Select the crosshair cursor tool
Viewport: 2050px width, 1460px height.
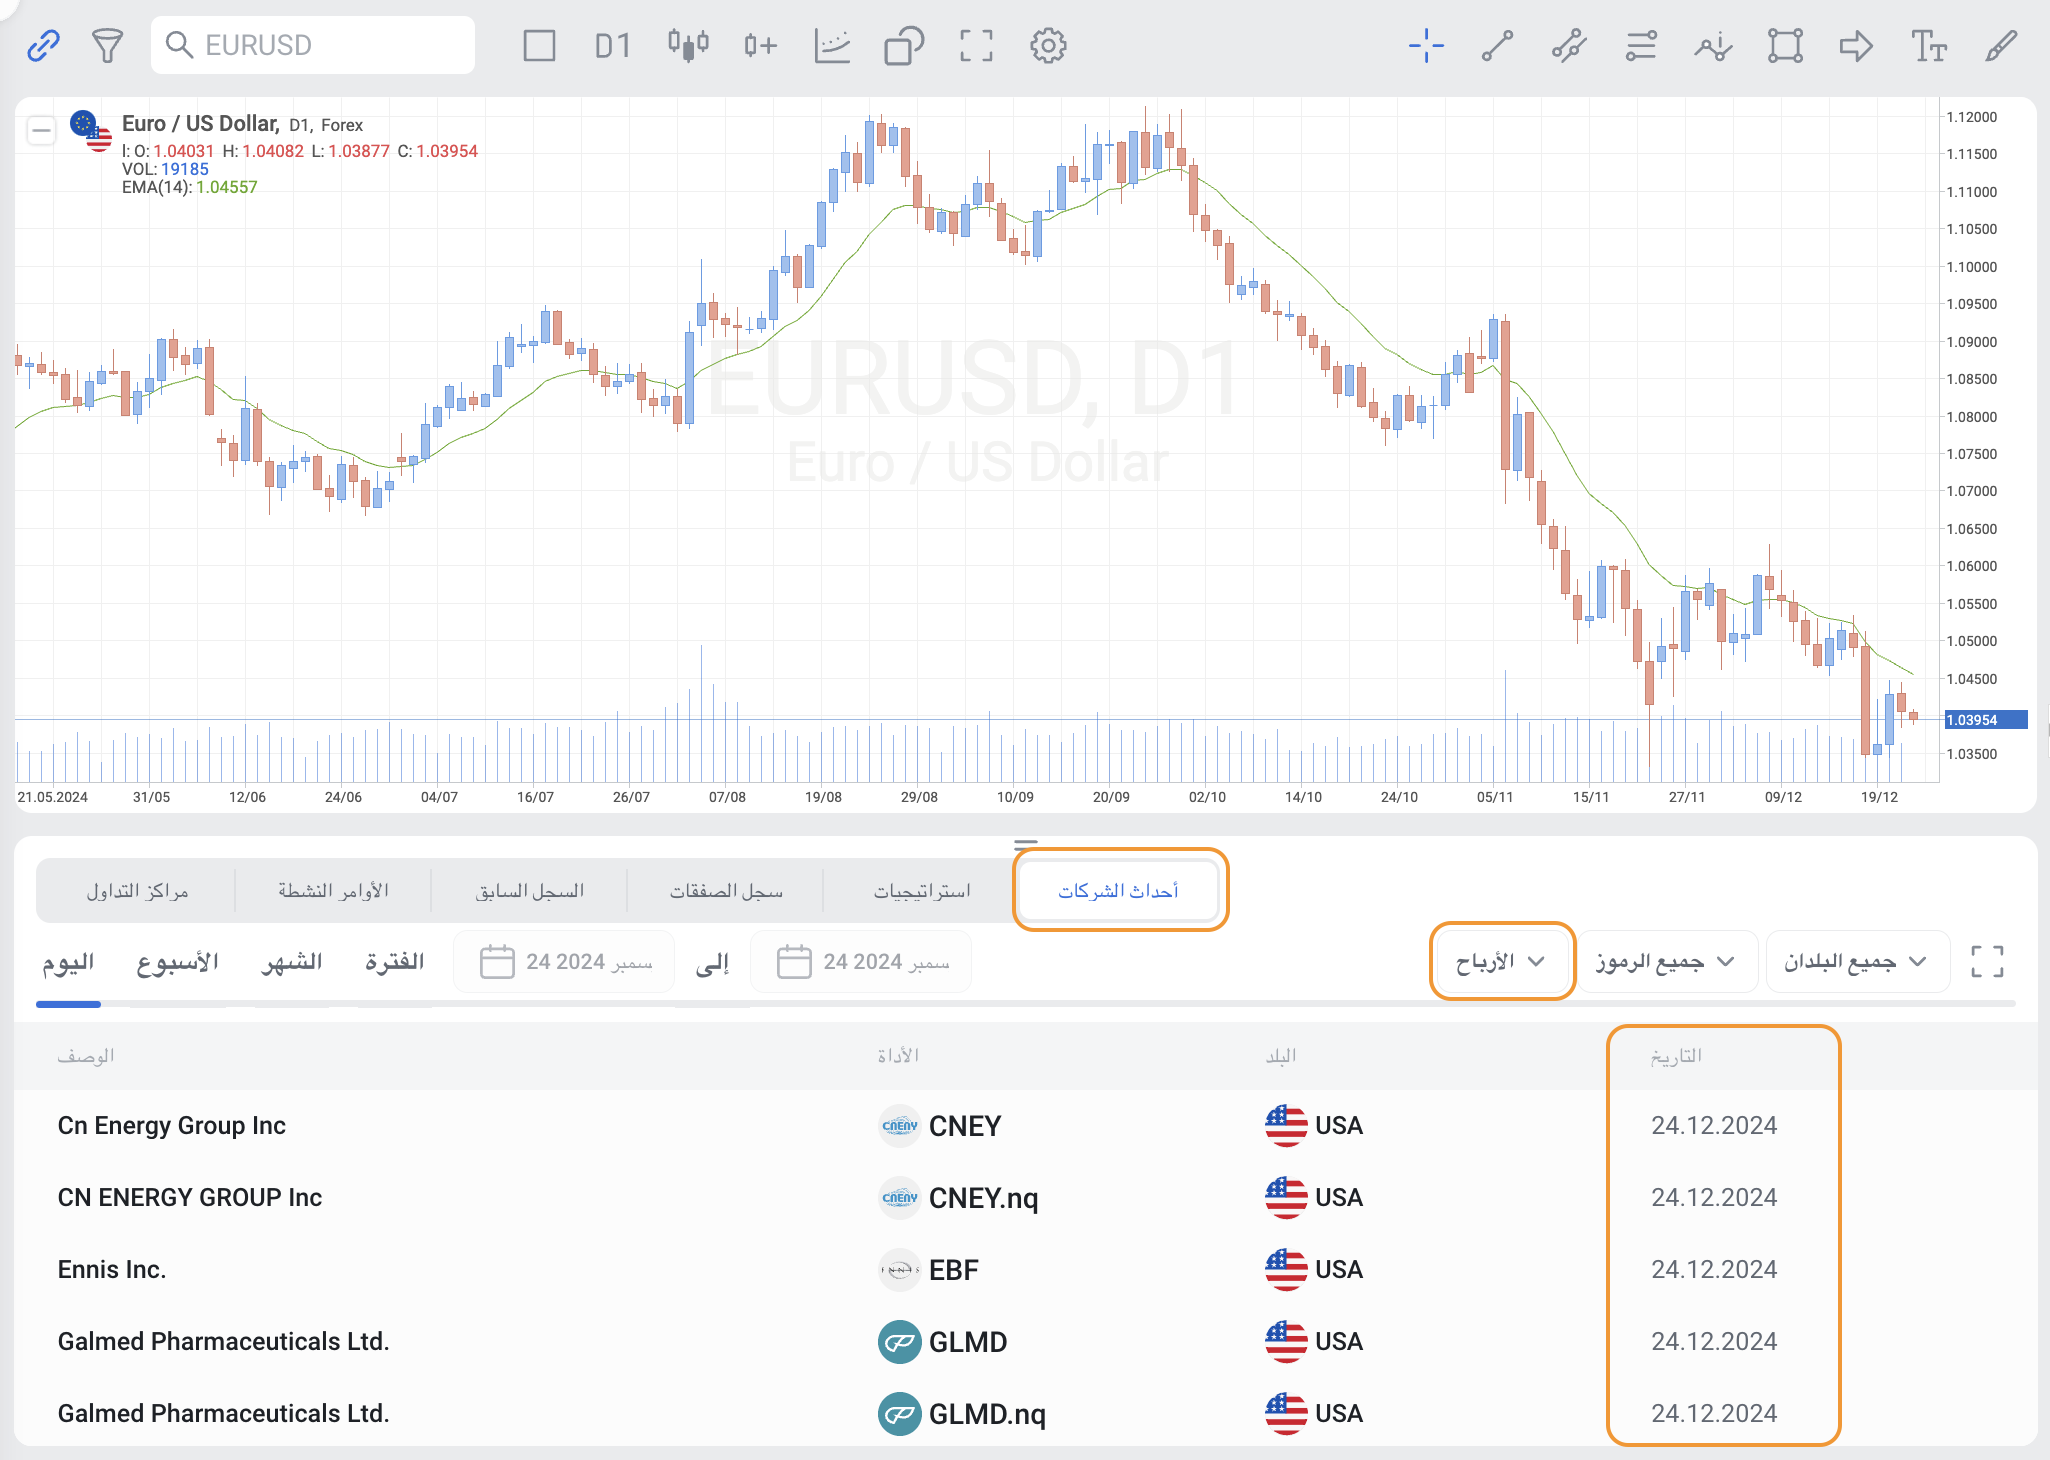(x=1426, y=45)
